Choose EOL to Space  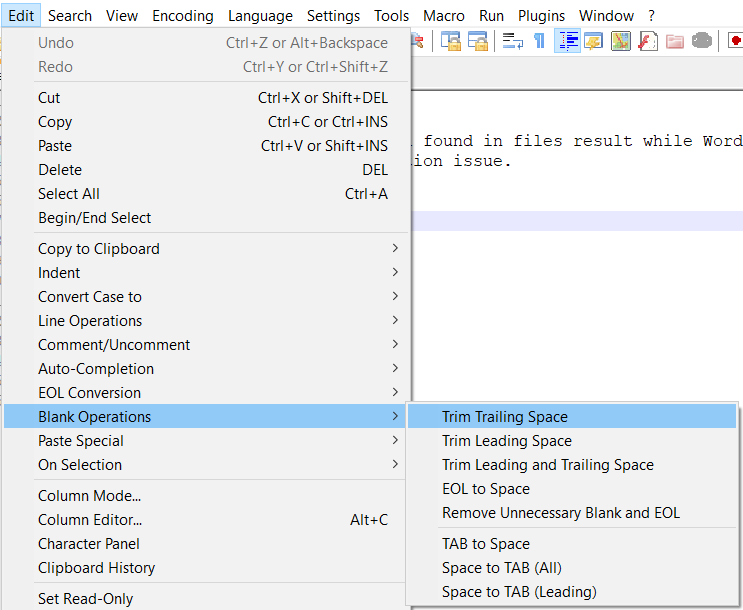pos(572,489)
